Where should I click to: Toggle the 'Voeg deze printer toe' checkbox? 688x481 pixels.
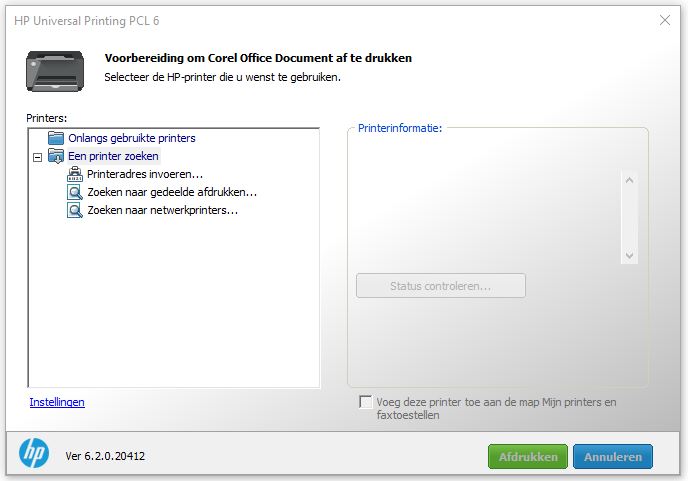click(365, 402)
